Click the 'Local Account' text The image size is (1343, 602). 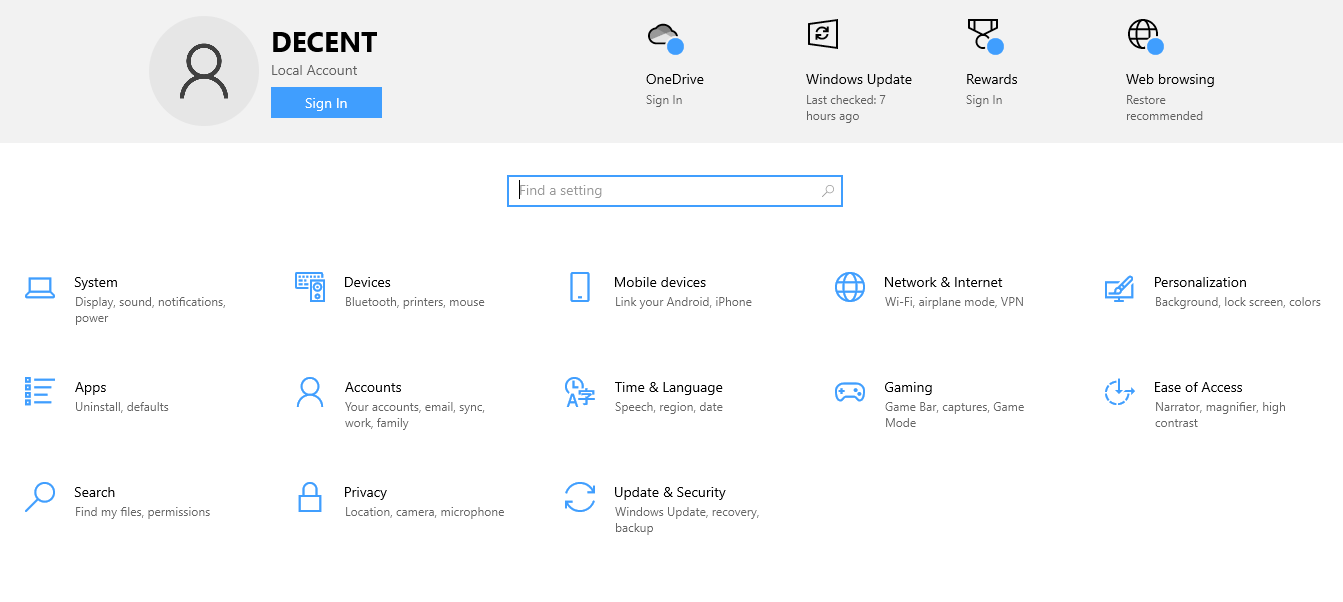click(314, 70)
